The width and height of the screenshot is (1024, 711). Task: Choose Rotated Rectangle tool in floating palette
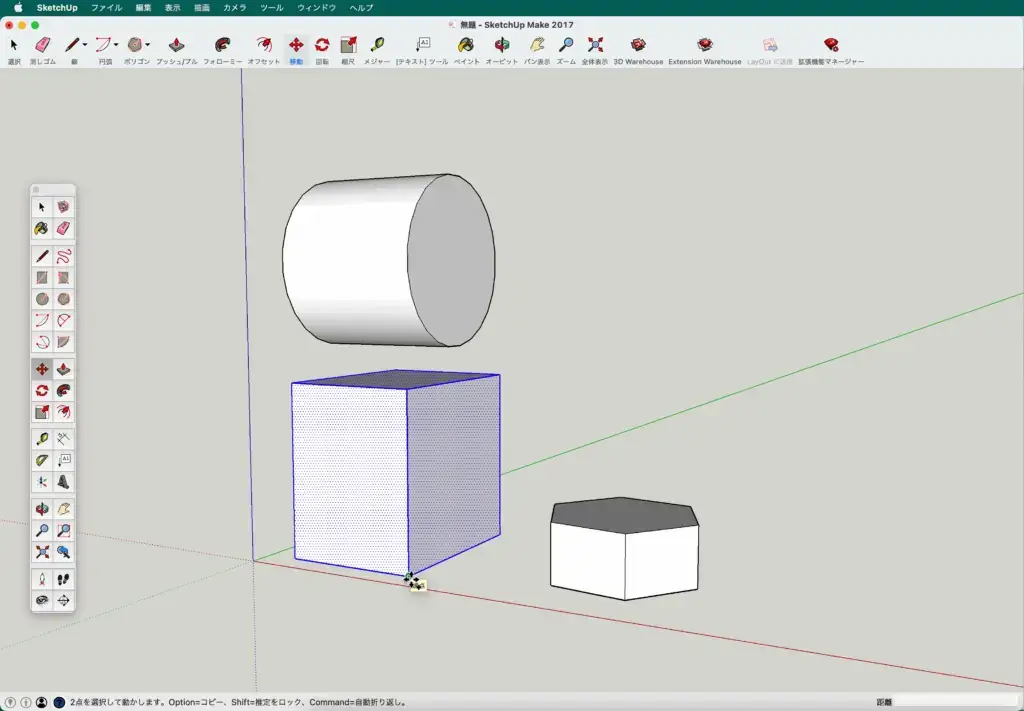tap(63, 277)
